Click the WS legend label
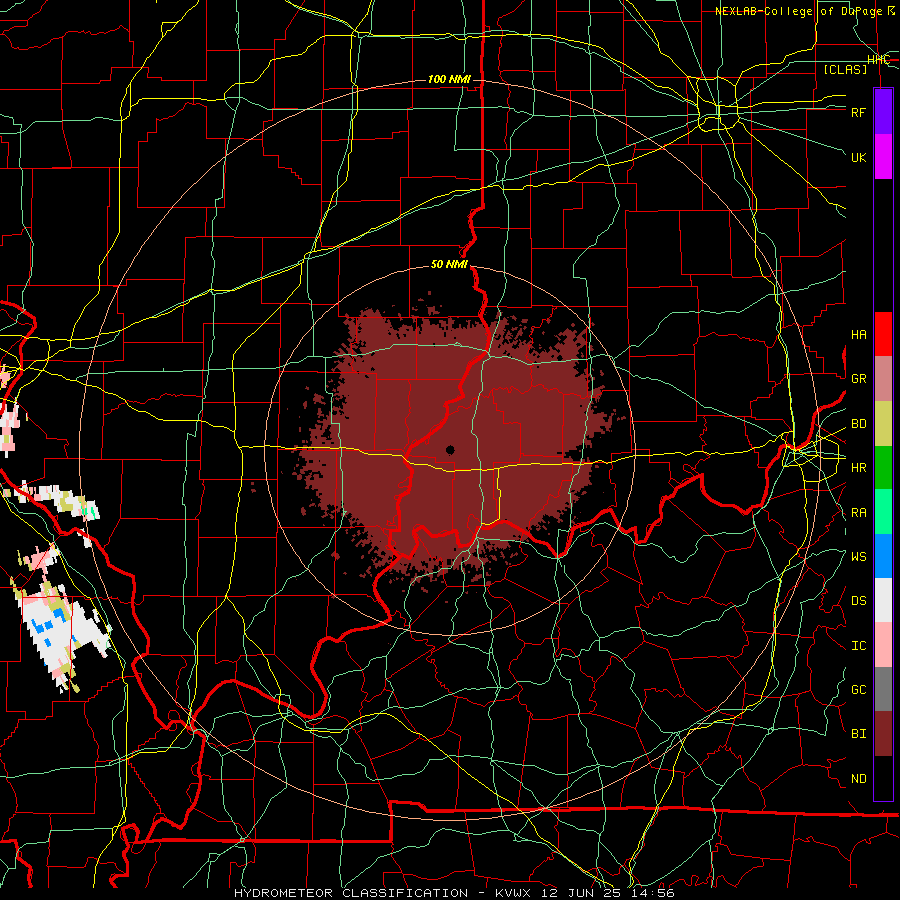 pos(858,557)
